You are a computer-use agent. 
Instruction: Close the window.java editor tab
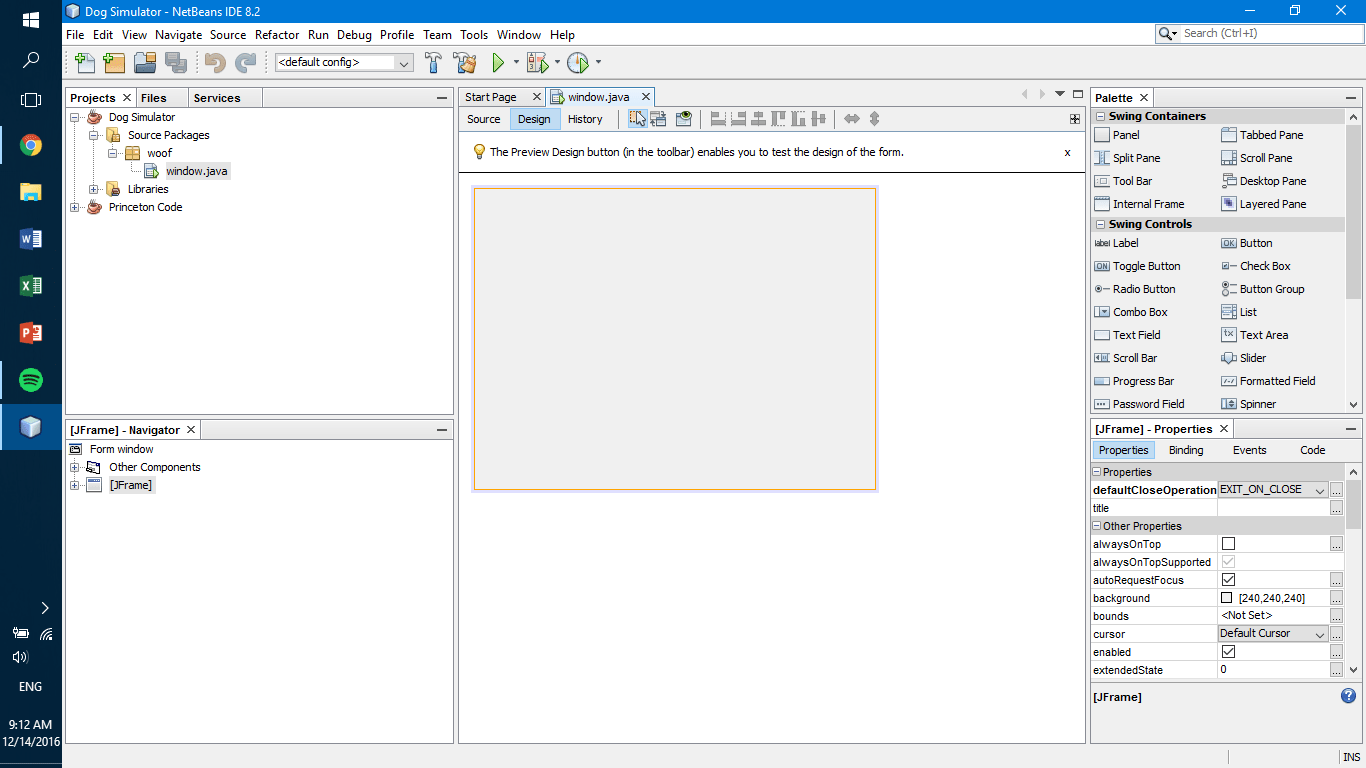(x=646, y=97)
